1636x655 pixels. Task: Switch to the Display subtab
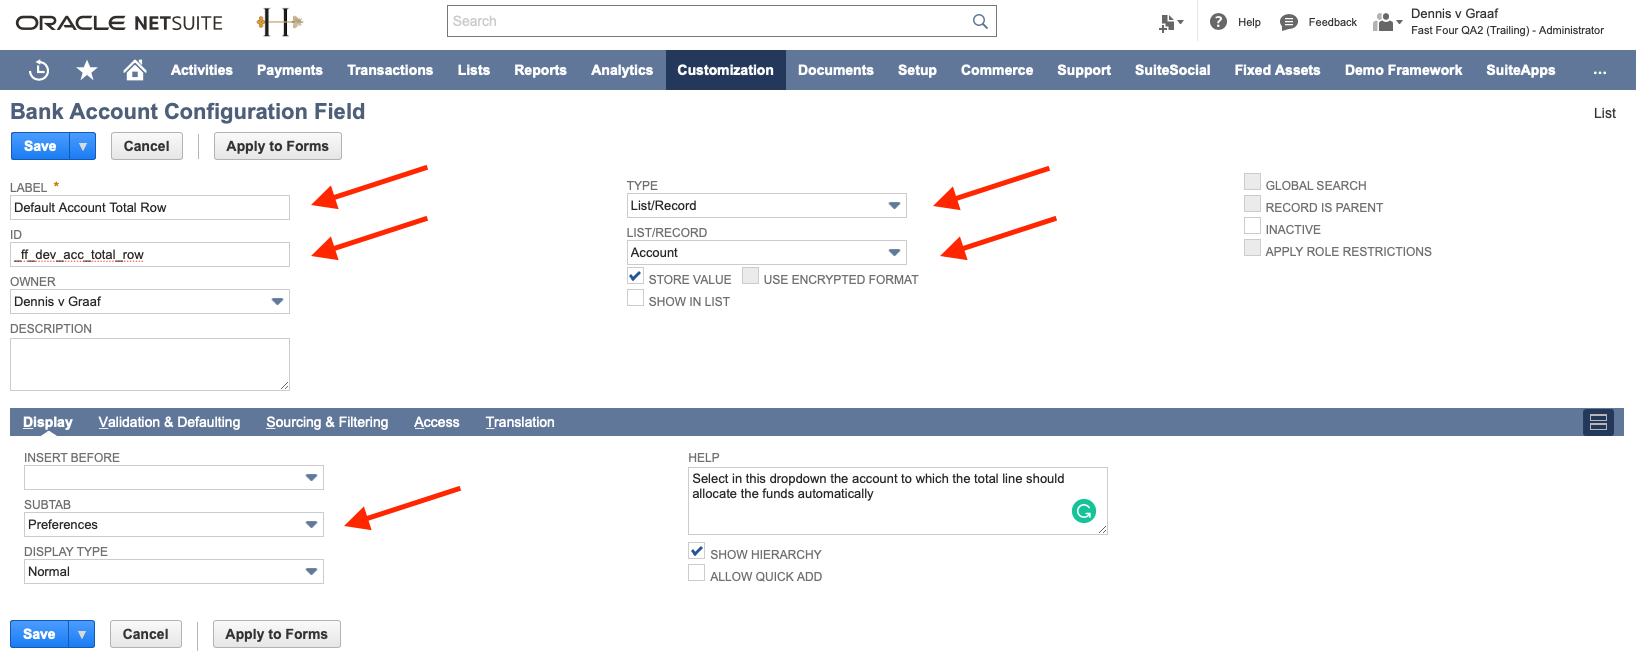click(48, 422)
